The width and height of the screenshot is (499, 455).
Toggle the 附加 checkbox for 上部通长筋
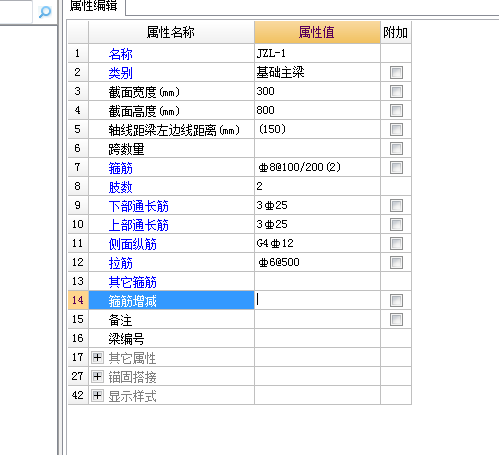point(396,224)
